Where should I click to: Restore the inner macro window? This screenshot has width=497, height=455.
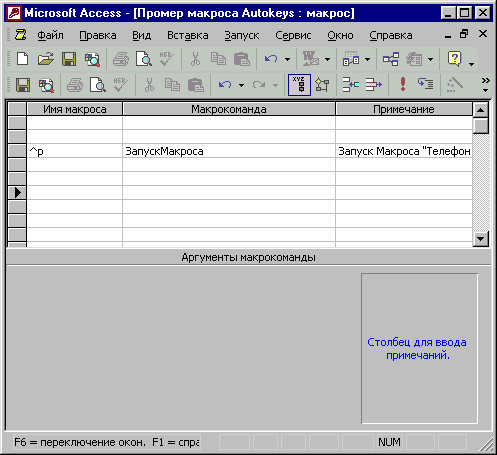pos(464,34)
